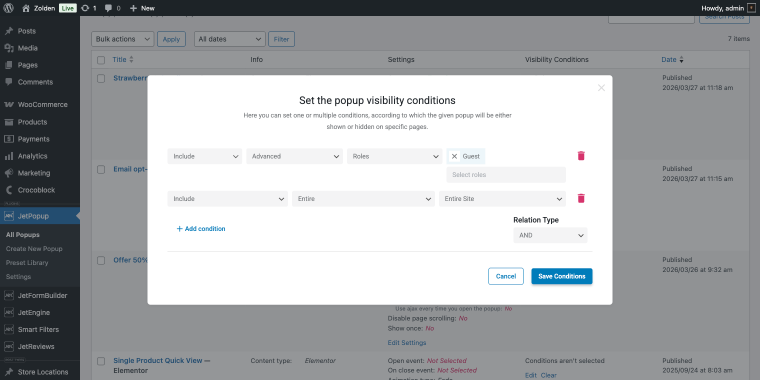Viewport: 760px width, 380px height.
Task: Click the Cancel button in dialog
Action: (x=506, y=276)
